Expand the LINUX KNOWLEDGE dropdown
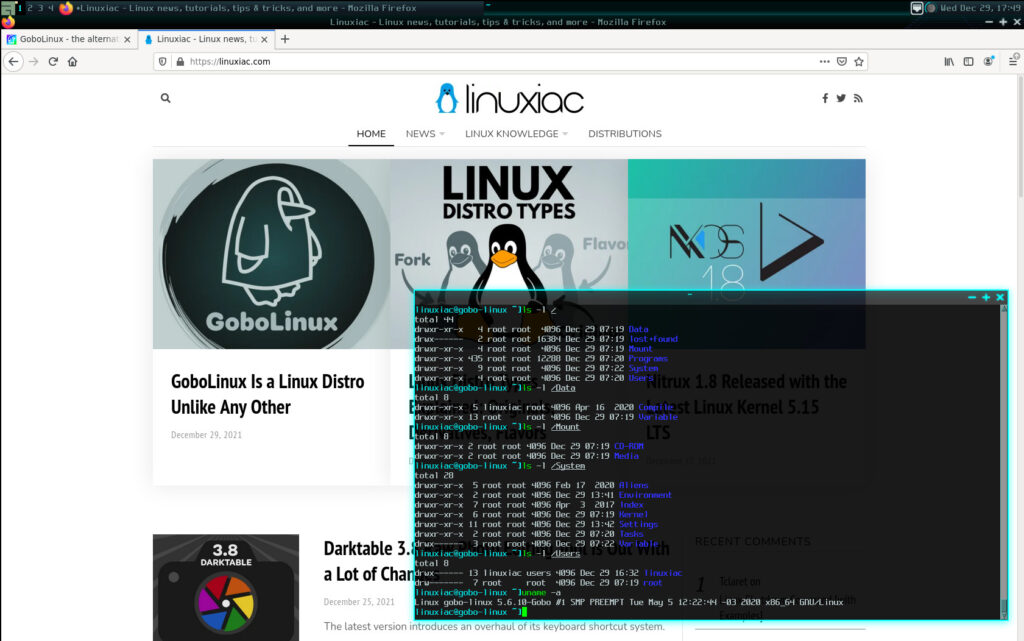 tap(516, 134)
